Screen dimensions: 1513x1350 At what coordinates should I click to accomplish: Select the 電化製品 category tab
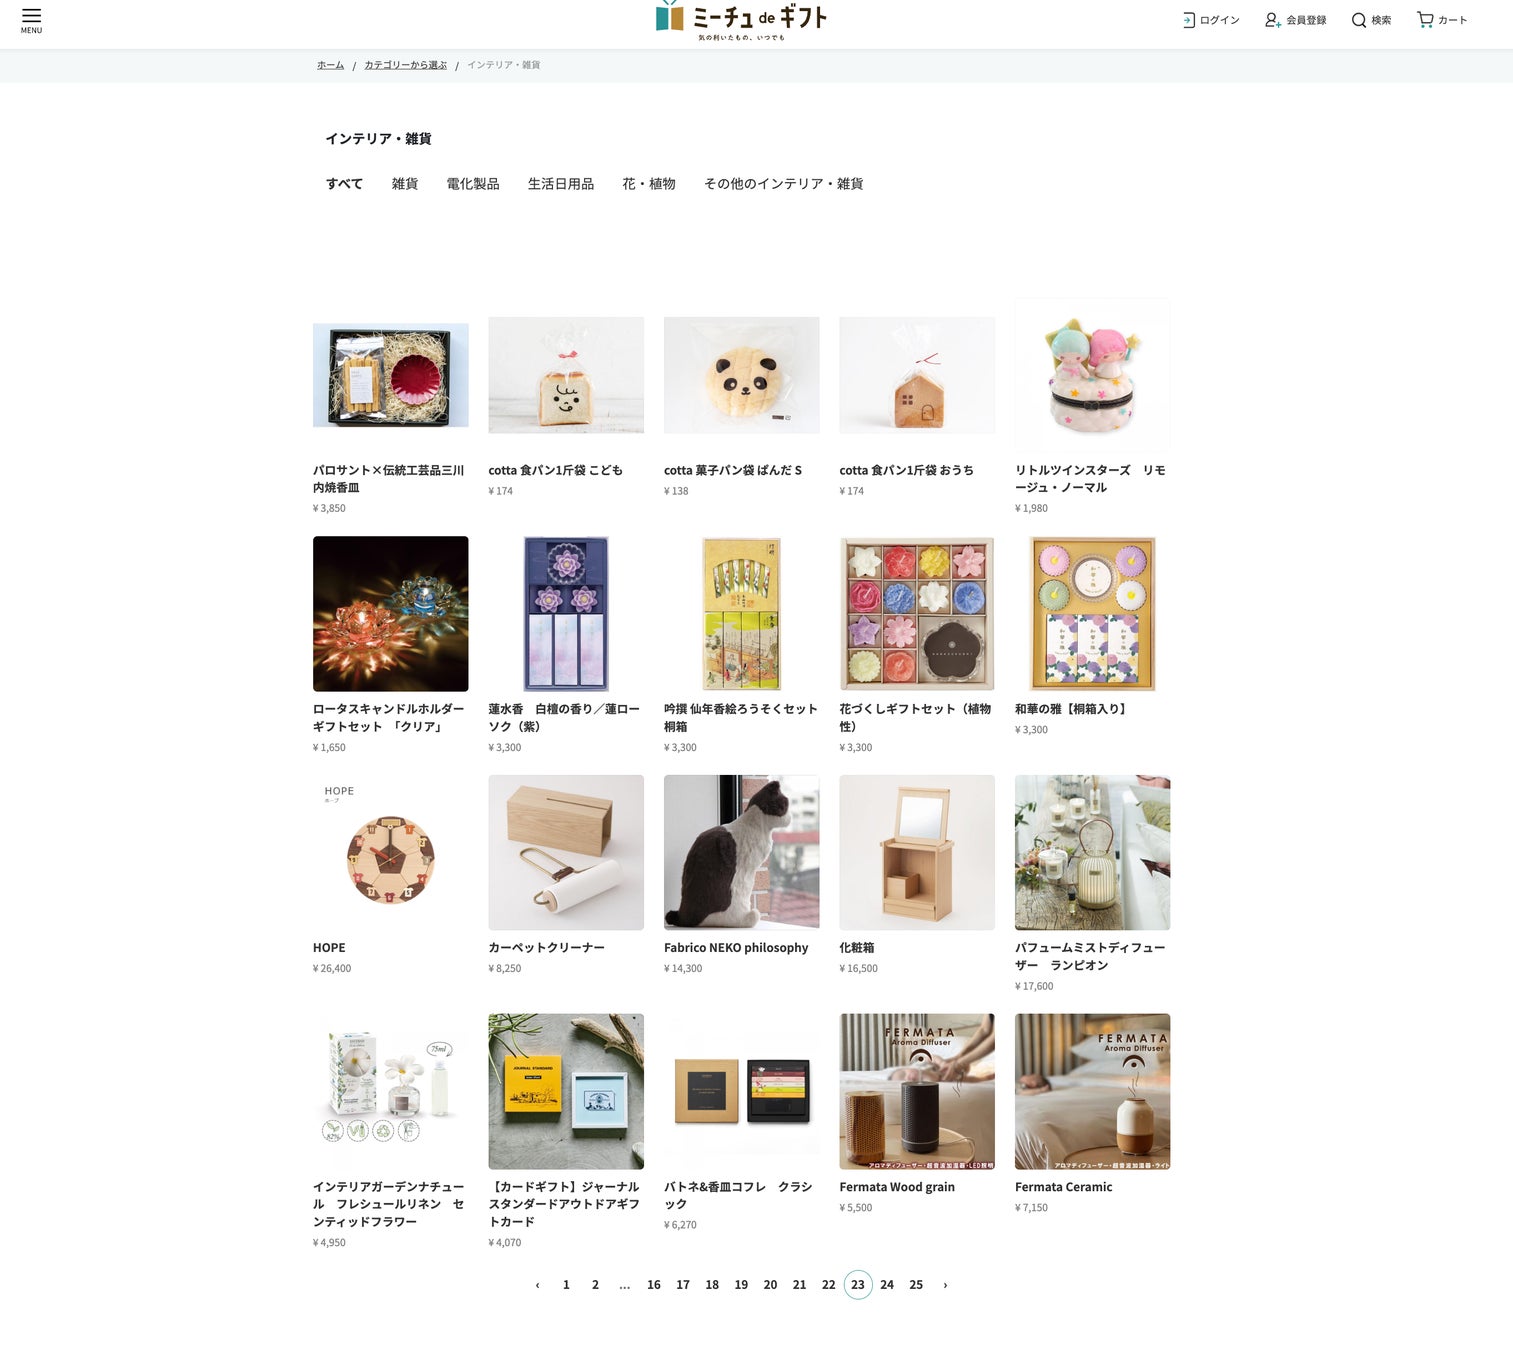[473, 184]
